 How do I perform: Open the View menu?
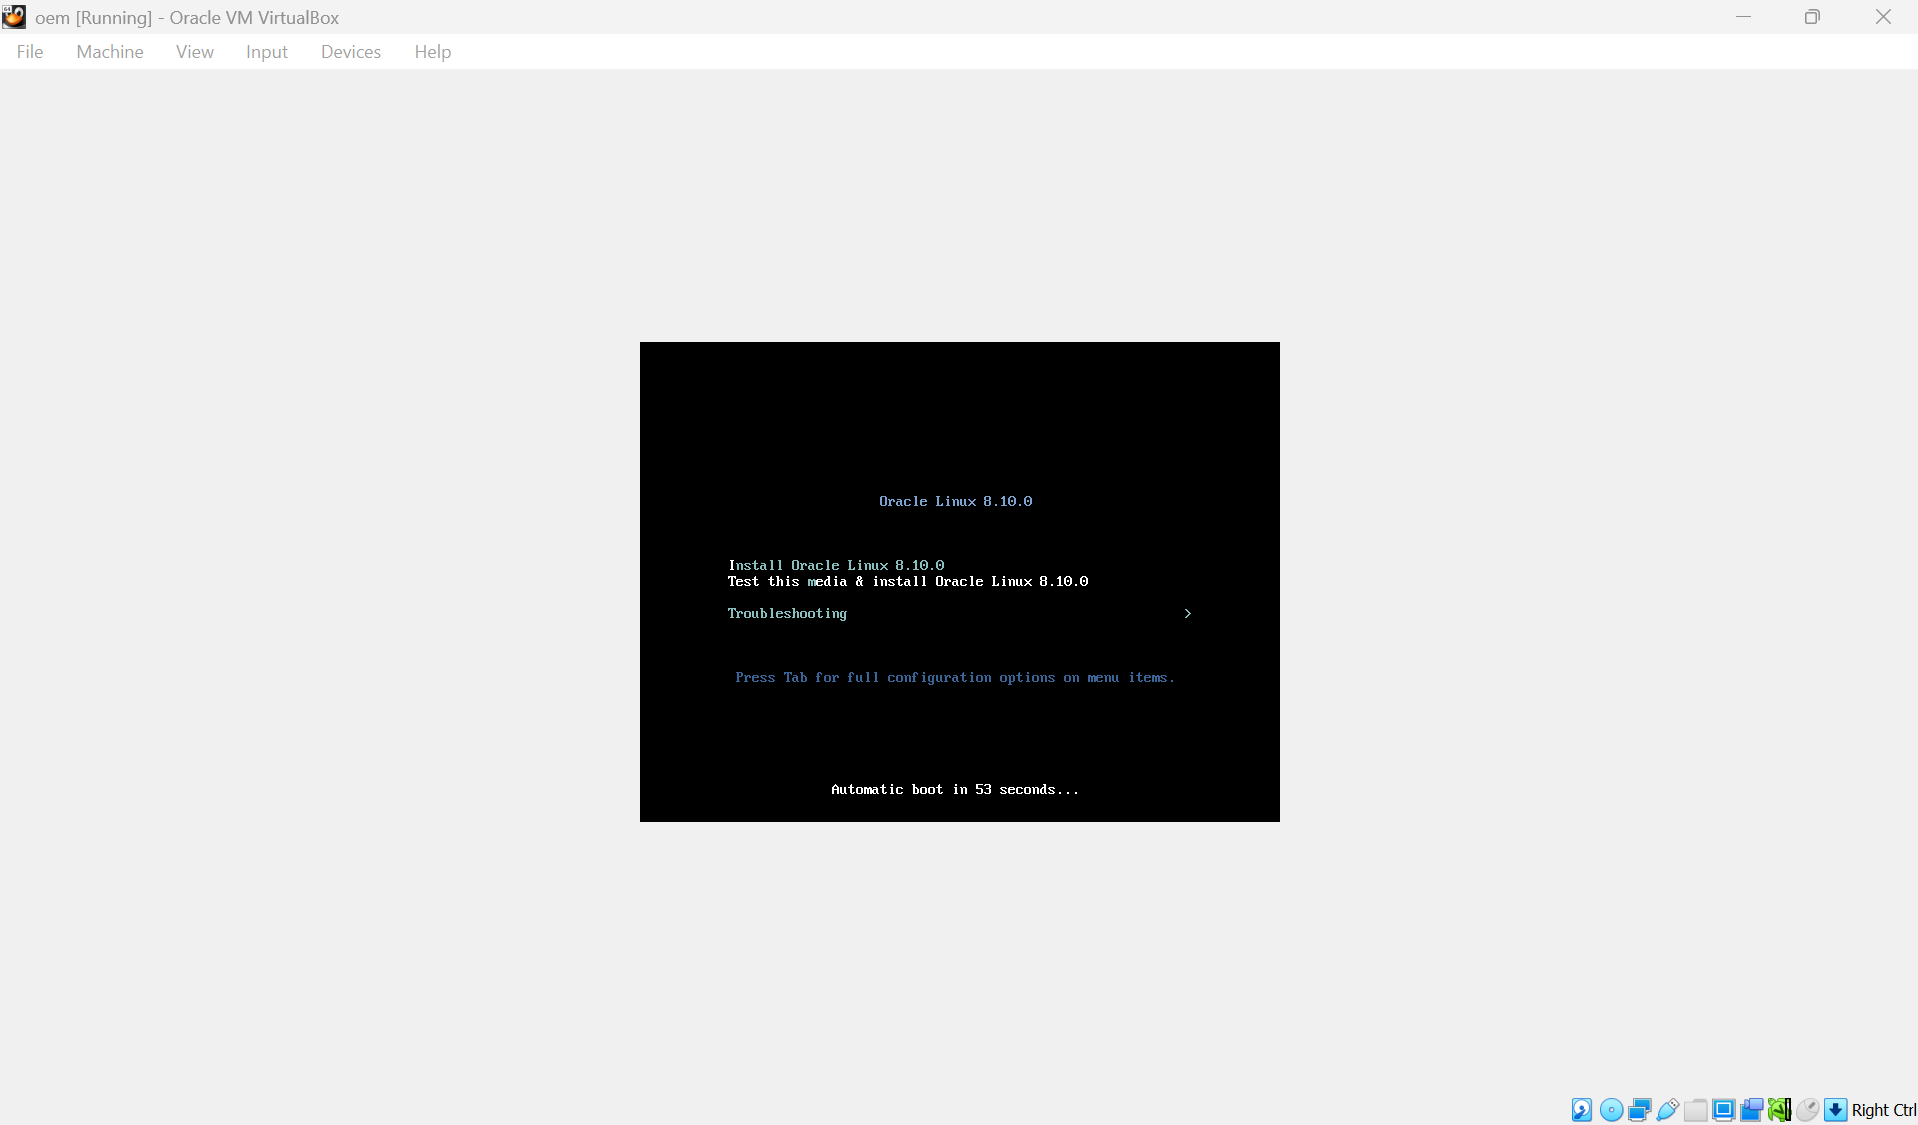point(195,52)
